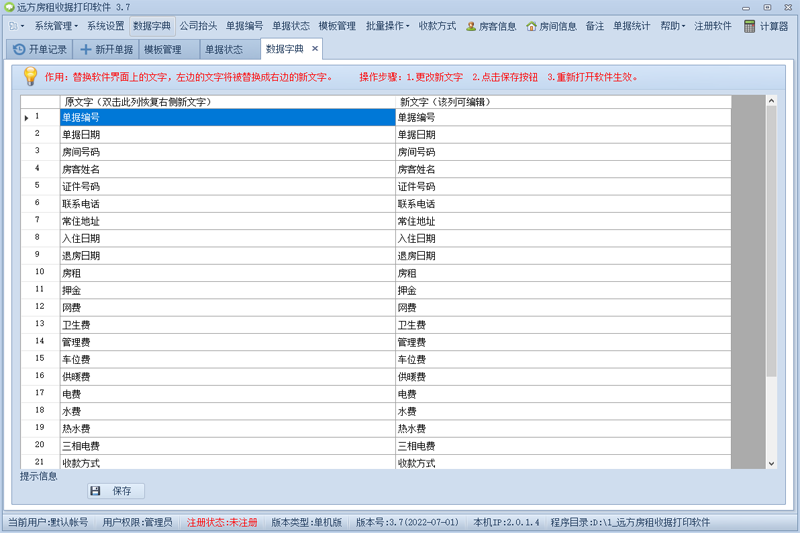Select original text cell 电费

click(x=228, y=394)
